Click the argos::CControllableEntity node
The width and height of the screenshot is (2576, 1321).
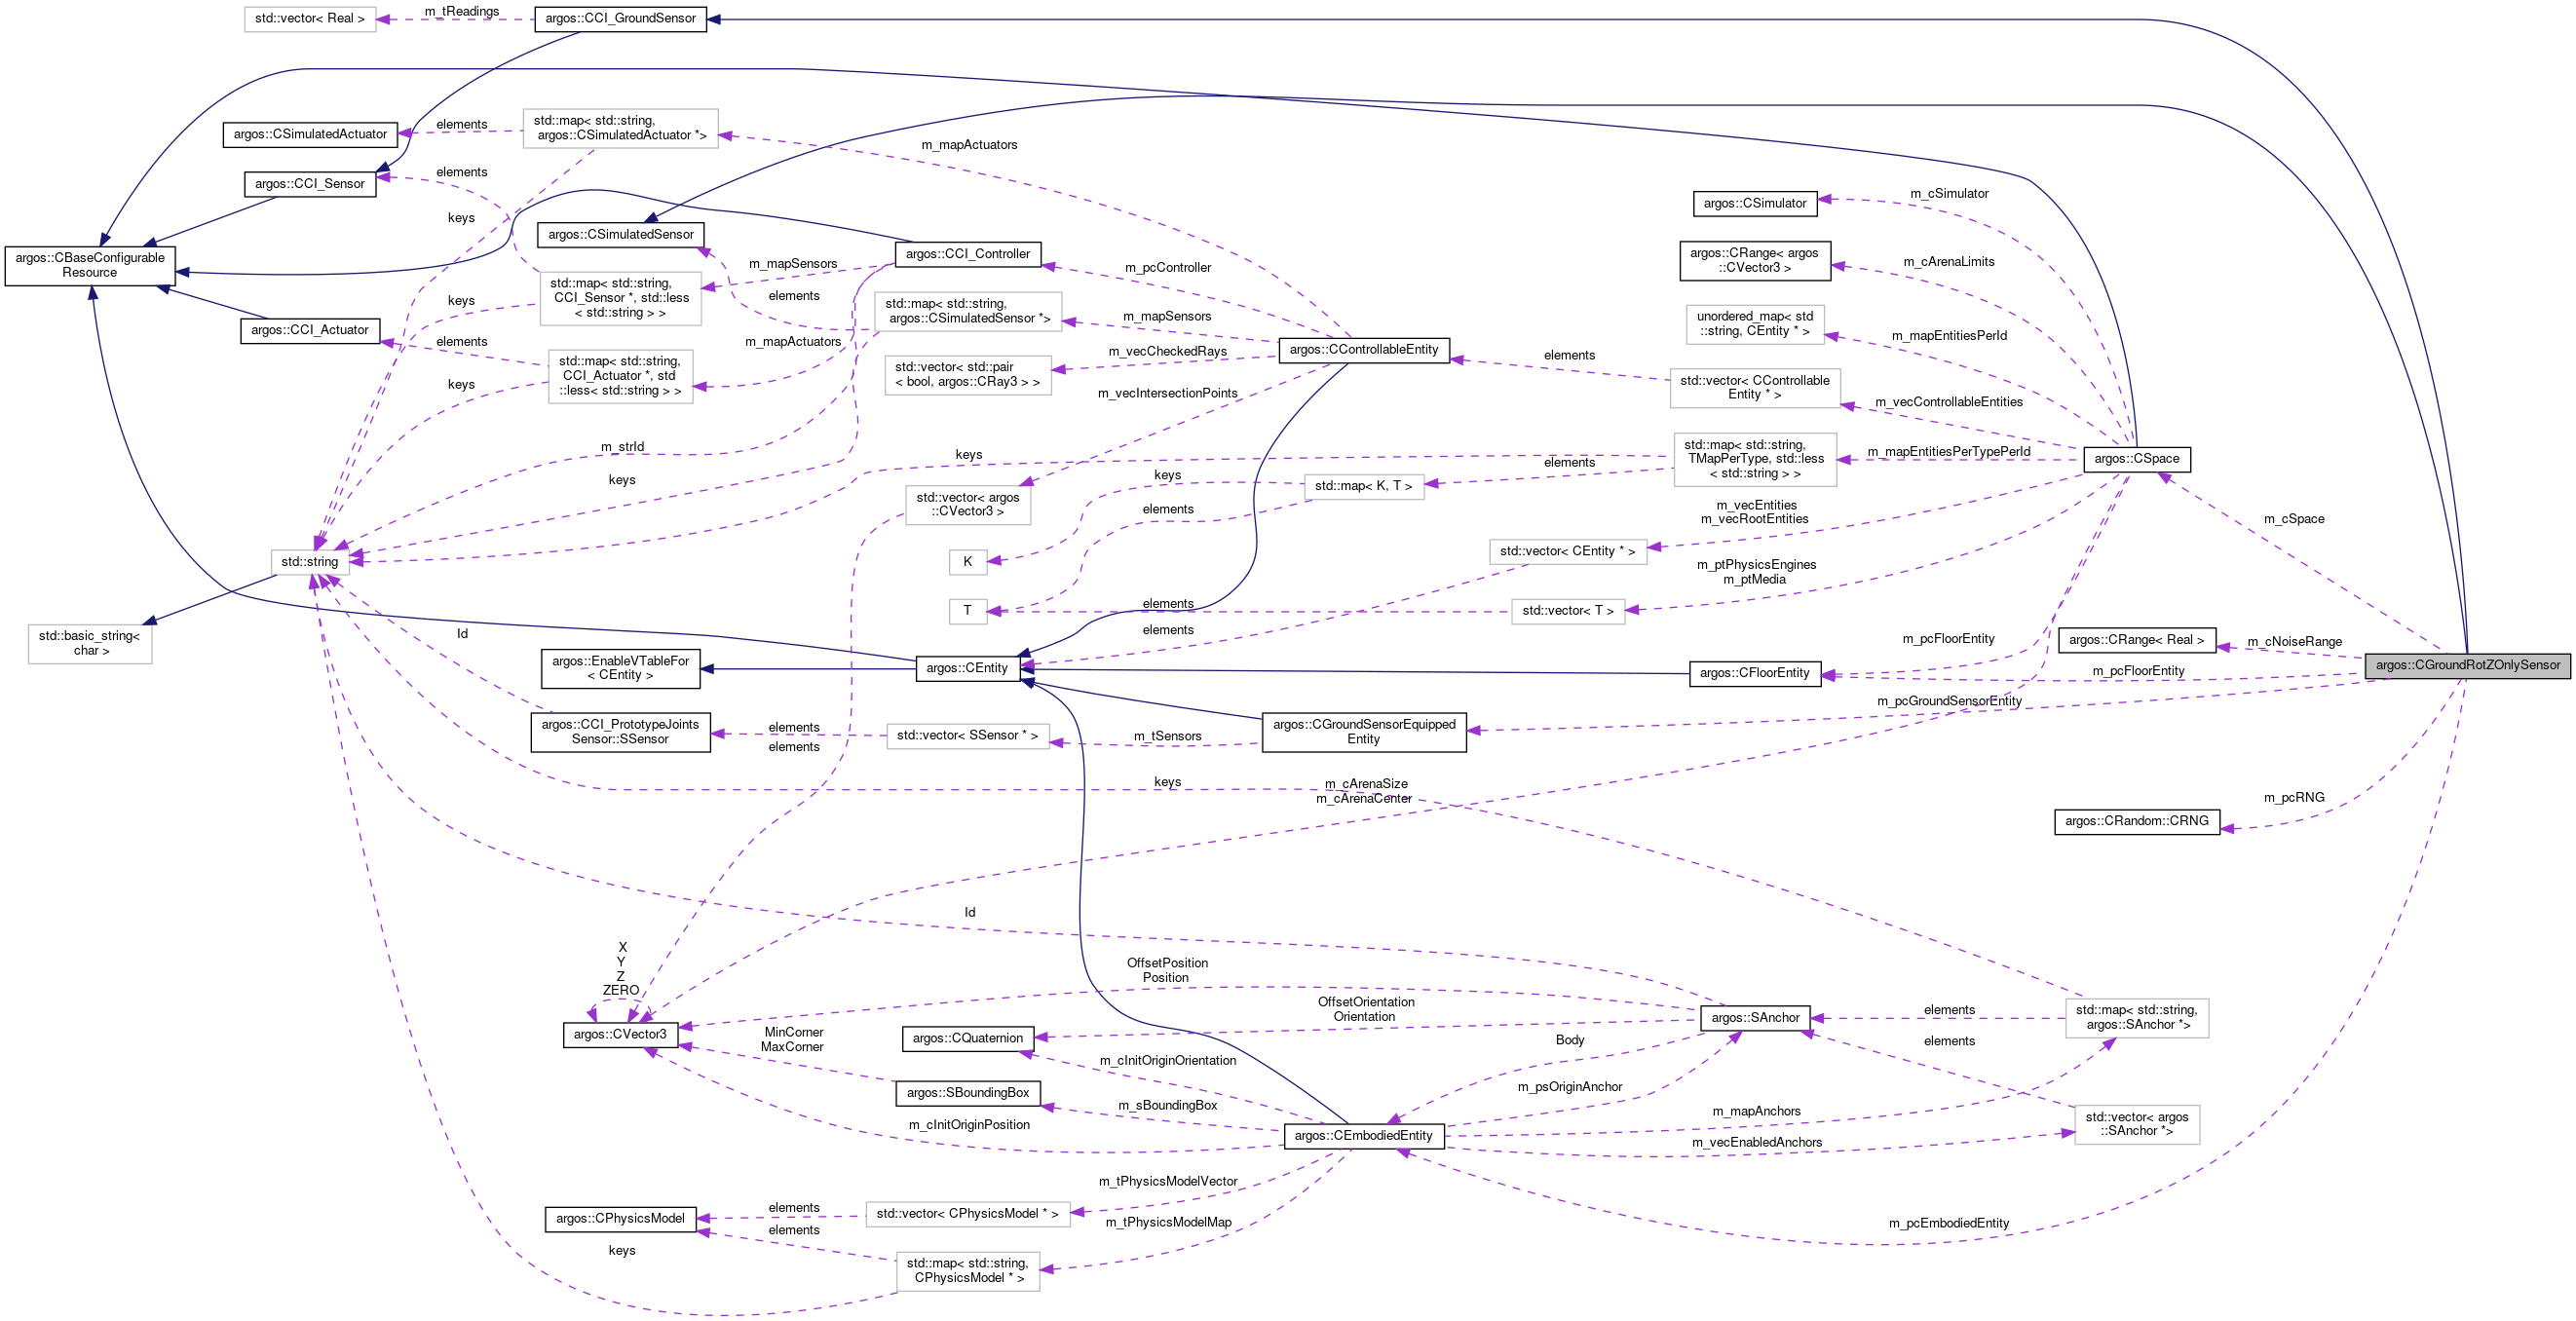pyautogui.click(x=1364, y=350)
